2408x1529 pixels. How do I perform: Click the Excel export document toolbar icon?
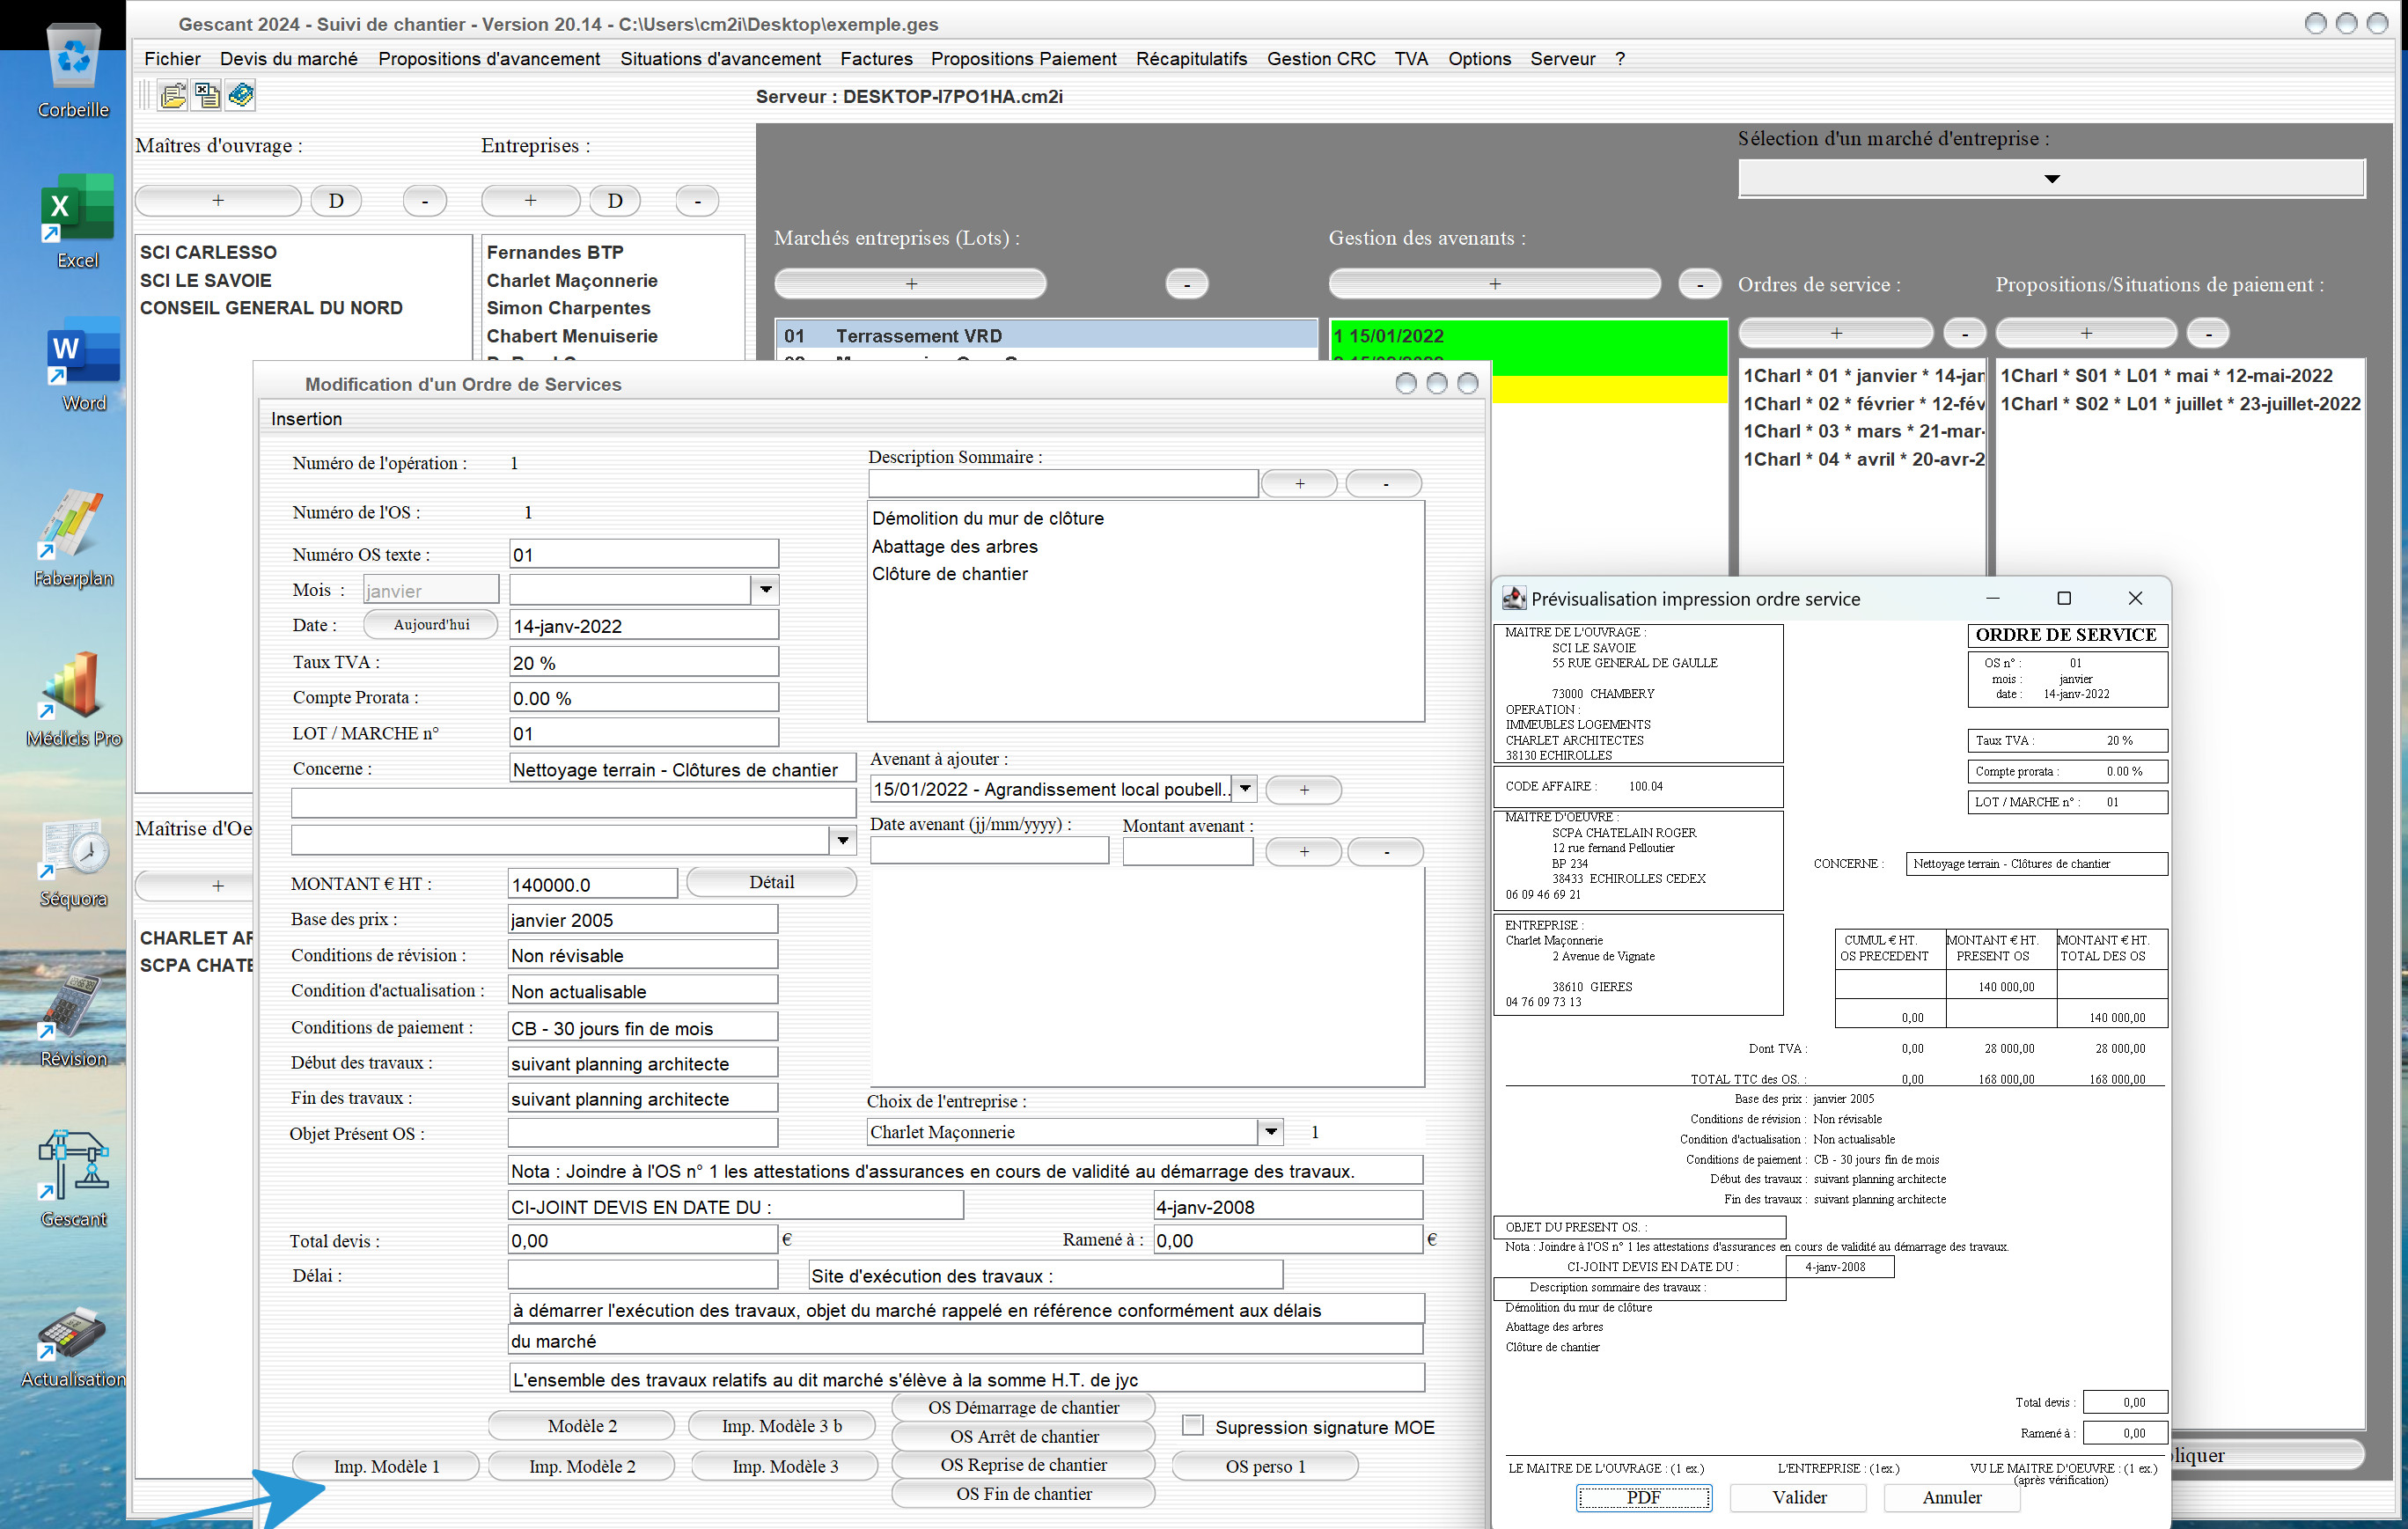(207, 95)
